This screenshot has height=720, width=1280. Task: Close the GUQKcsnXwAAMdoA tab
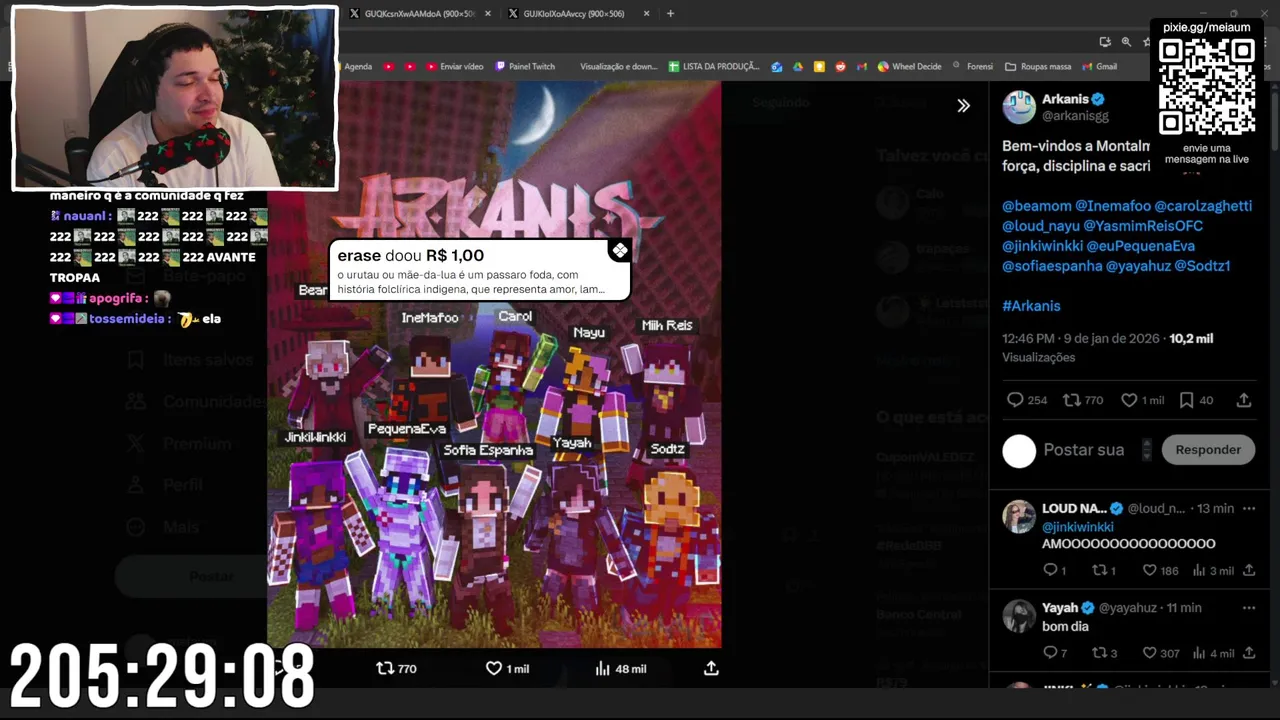(x=488, y=13)
